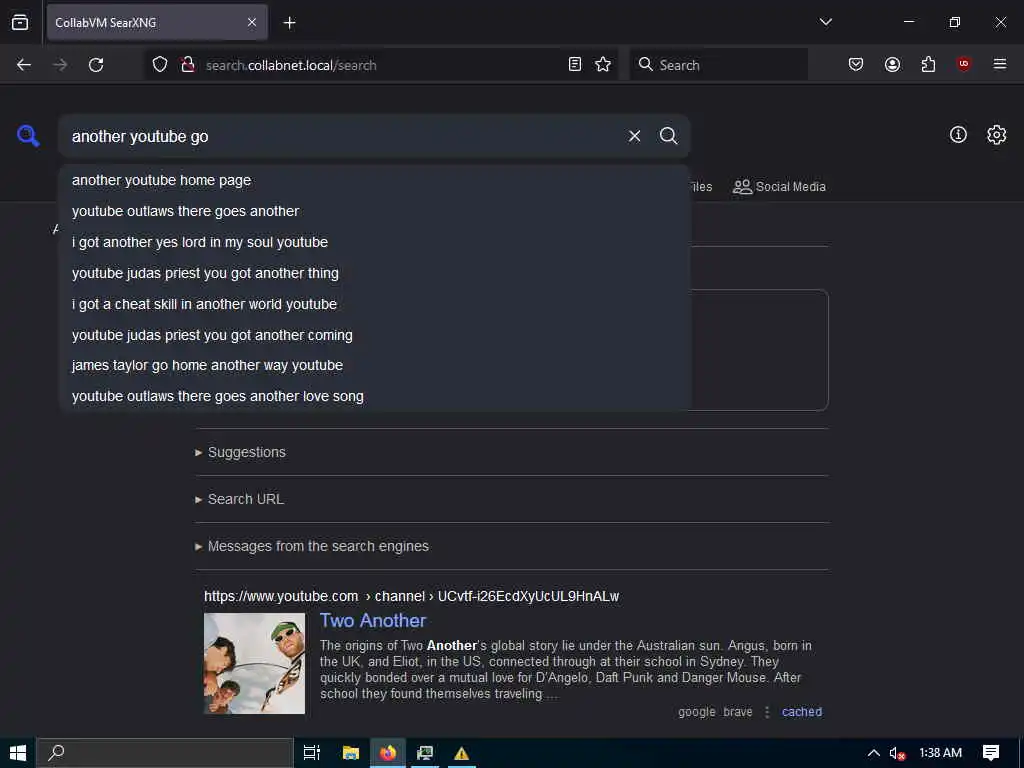This screenshot has height=768, width=1024.
Task: Open the Firefox account icon
Action: [892, 65]
